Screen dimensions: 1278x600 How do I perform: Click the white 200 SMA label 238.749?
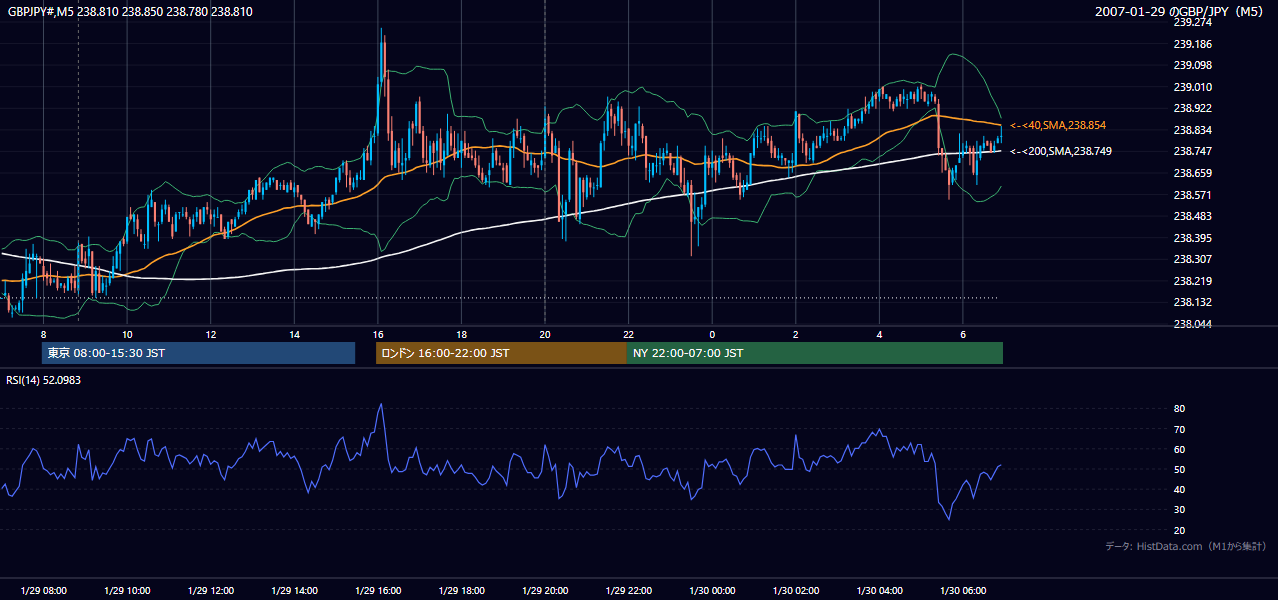coord(1061,151)
